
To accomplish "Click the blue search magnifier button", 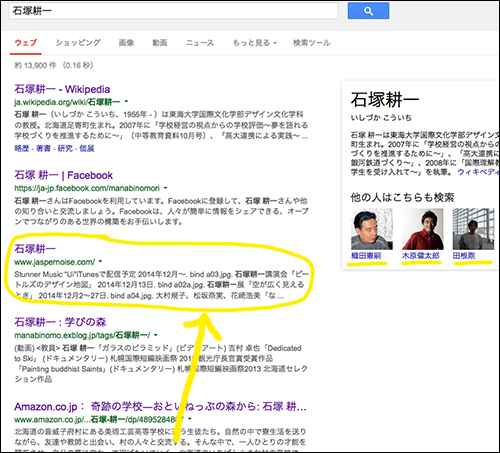I will point(368,11).
